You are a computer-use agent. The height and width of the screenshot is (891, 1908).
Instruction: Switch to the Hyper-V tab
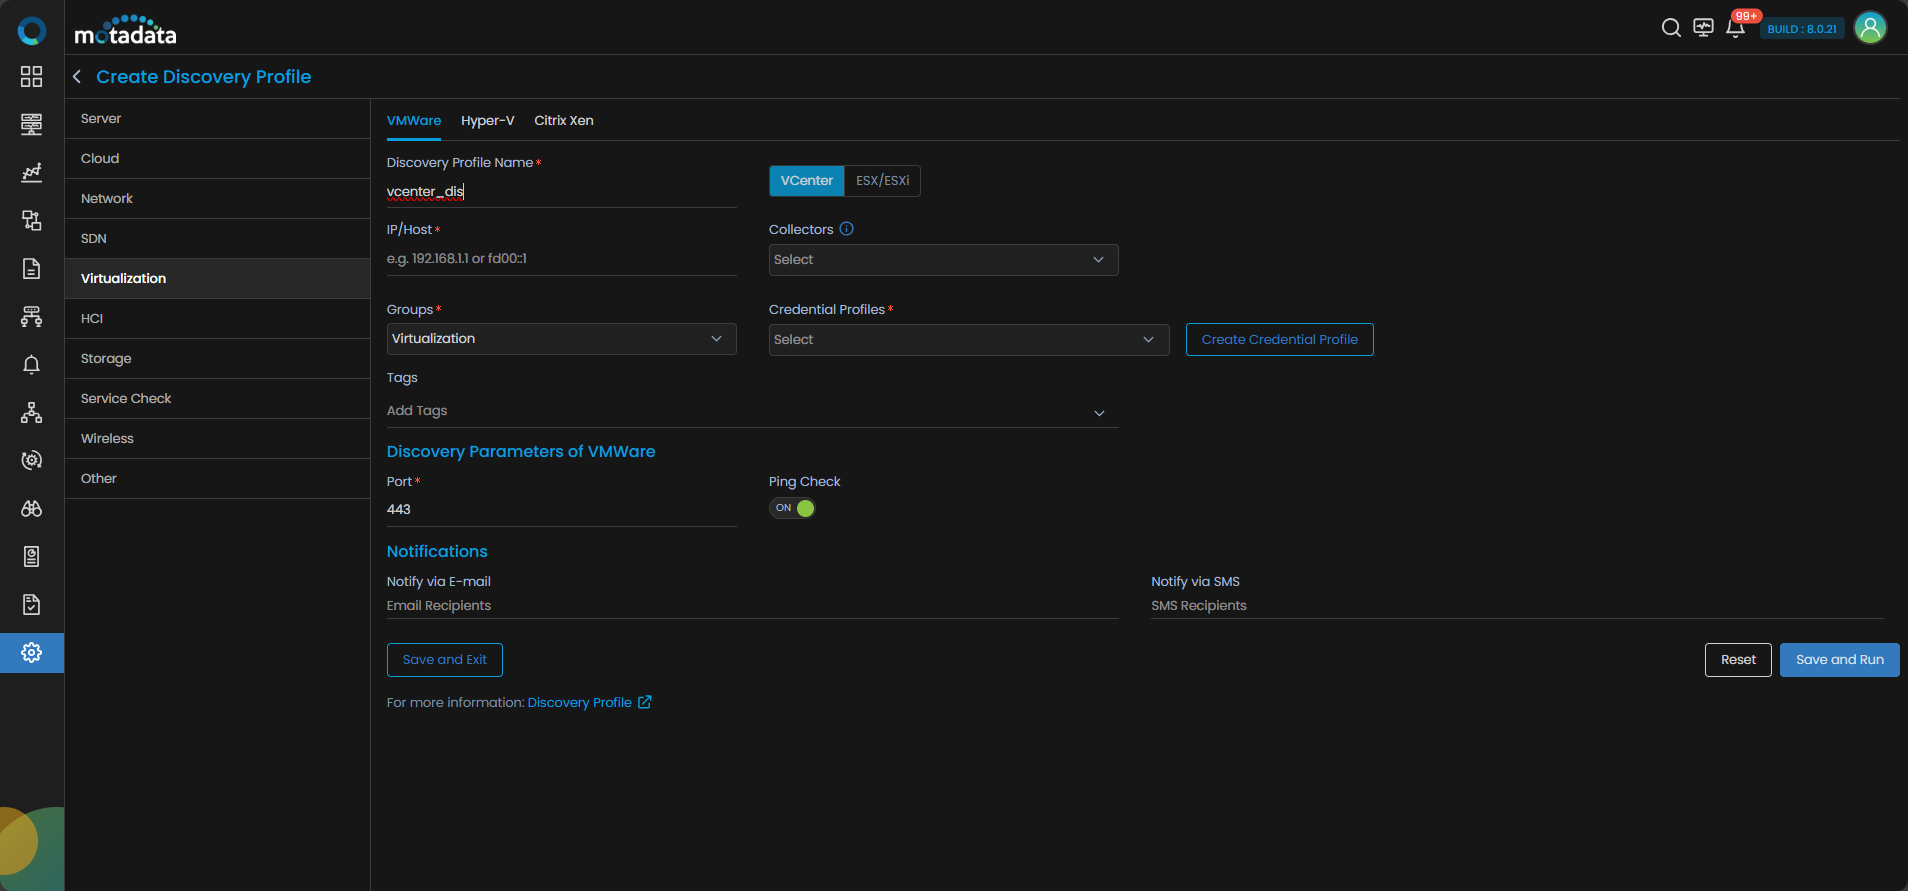tap(487, 121)
